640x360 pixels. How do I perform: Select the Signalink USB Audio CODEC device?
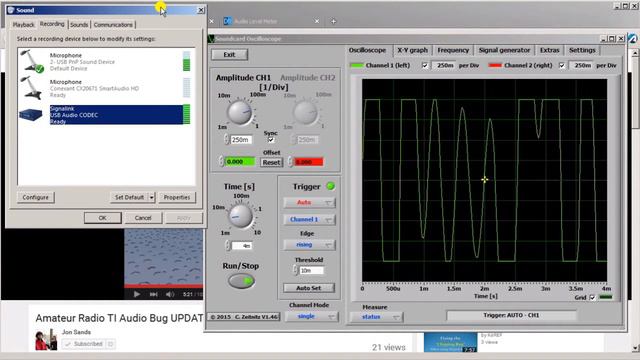(x=105, y=115)
